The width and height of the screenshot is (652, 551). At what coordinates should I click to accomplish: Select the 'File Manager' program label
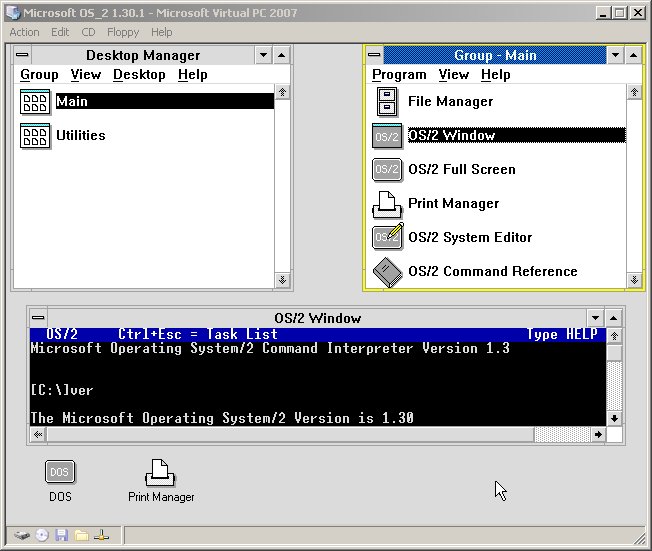coord(450,101)
